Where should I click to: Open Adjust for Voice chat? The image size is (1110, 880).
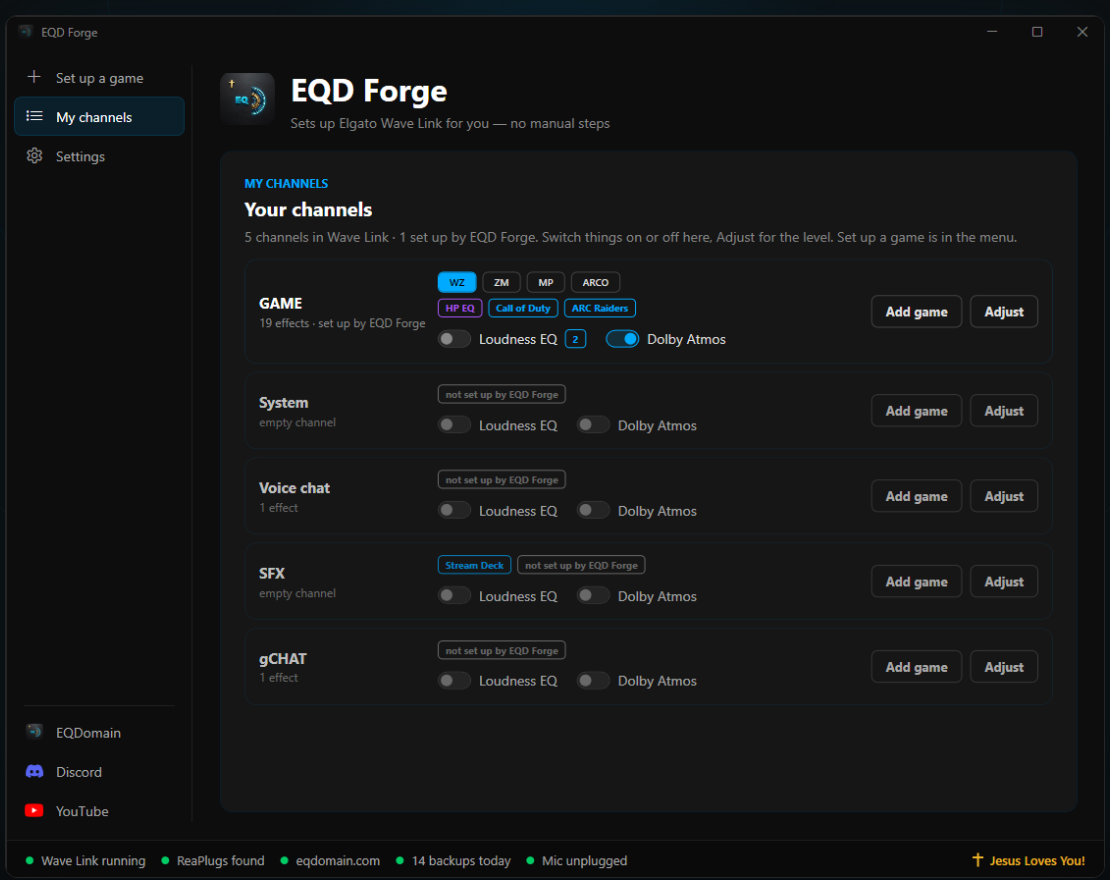[x=1004, y=496]
